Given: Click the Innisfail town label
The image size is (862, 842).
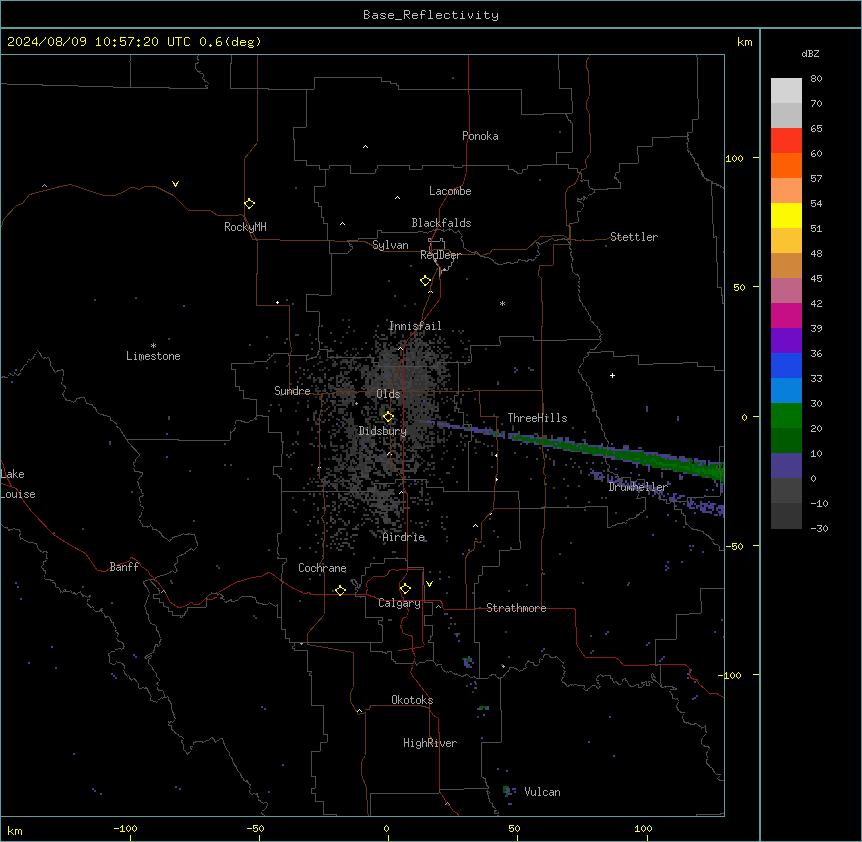Looking at the screenshot, I should click(415, 326).
